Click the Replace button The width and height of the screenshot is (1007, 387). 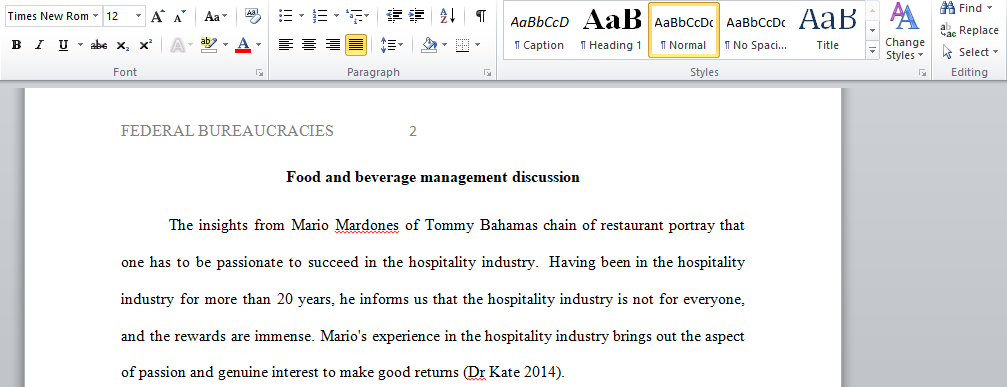pyautogui.click(x=969, y=30)
